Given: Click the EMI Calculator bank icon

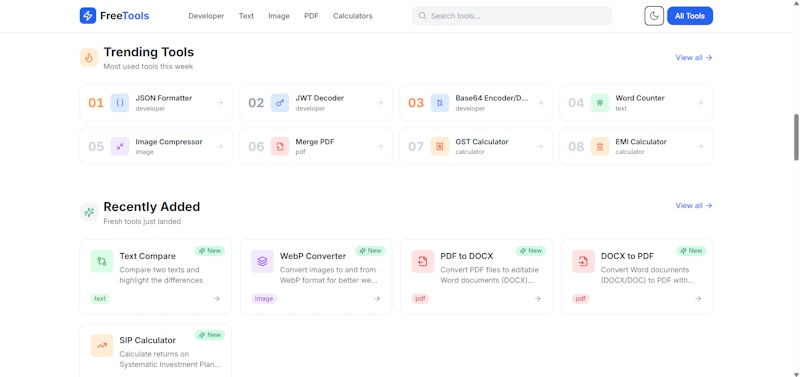Looking at the screenshot, I should coord(600,146).
